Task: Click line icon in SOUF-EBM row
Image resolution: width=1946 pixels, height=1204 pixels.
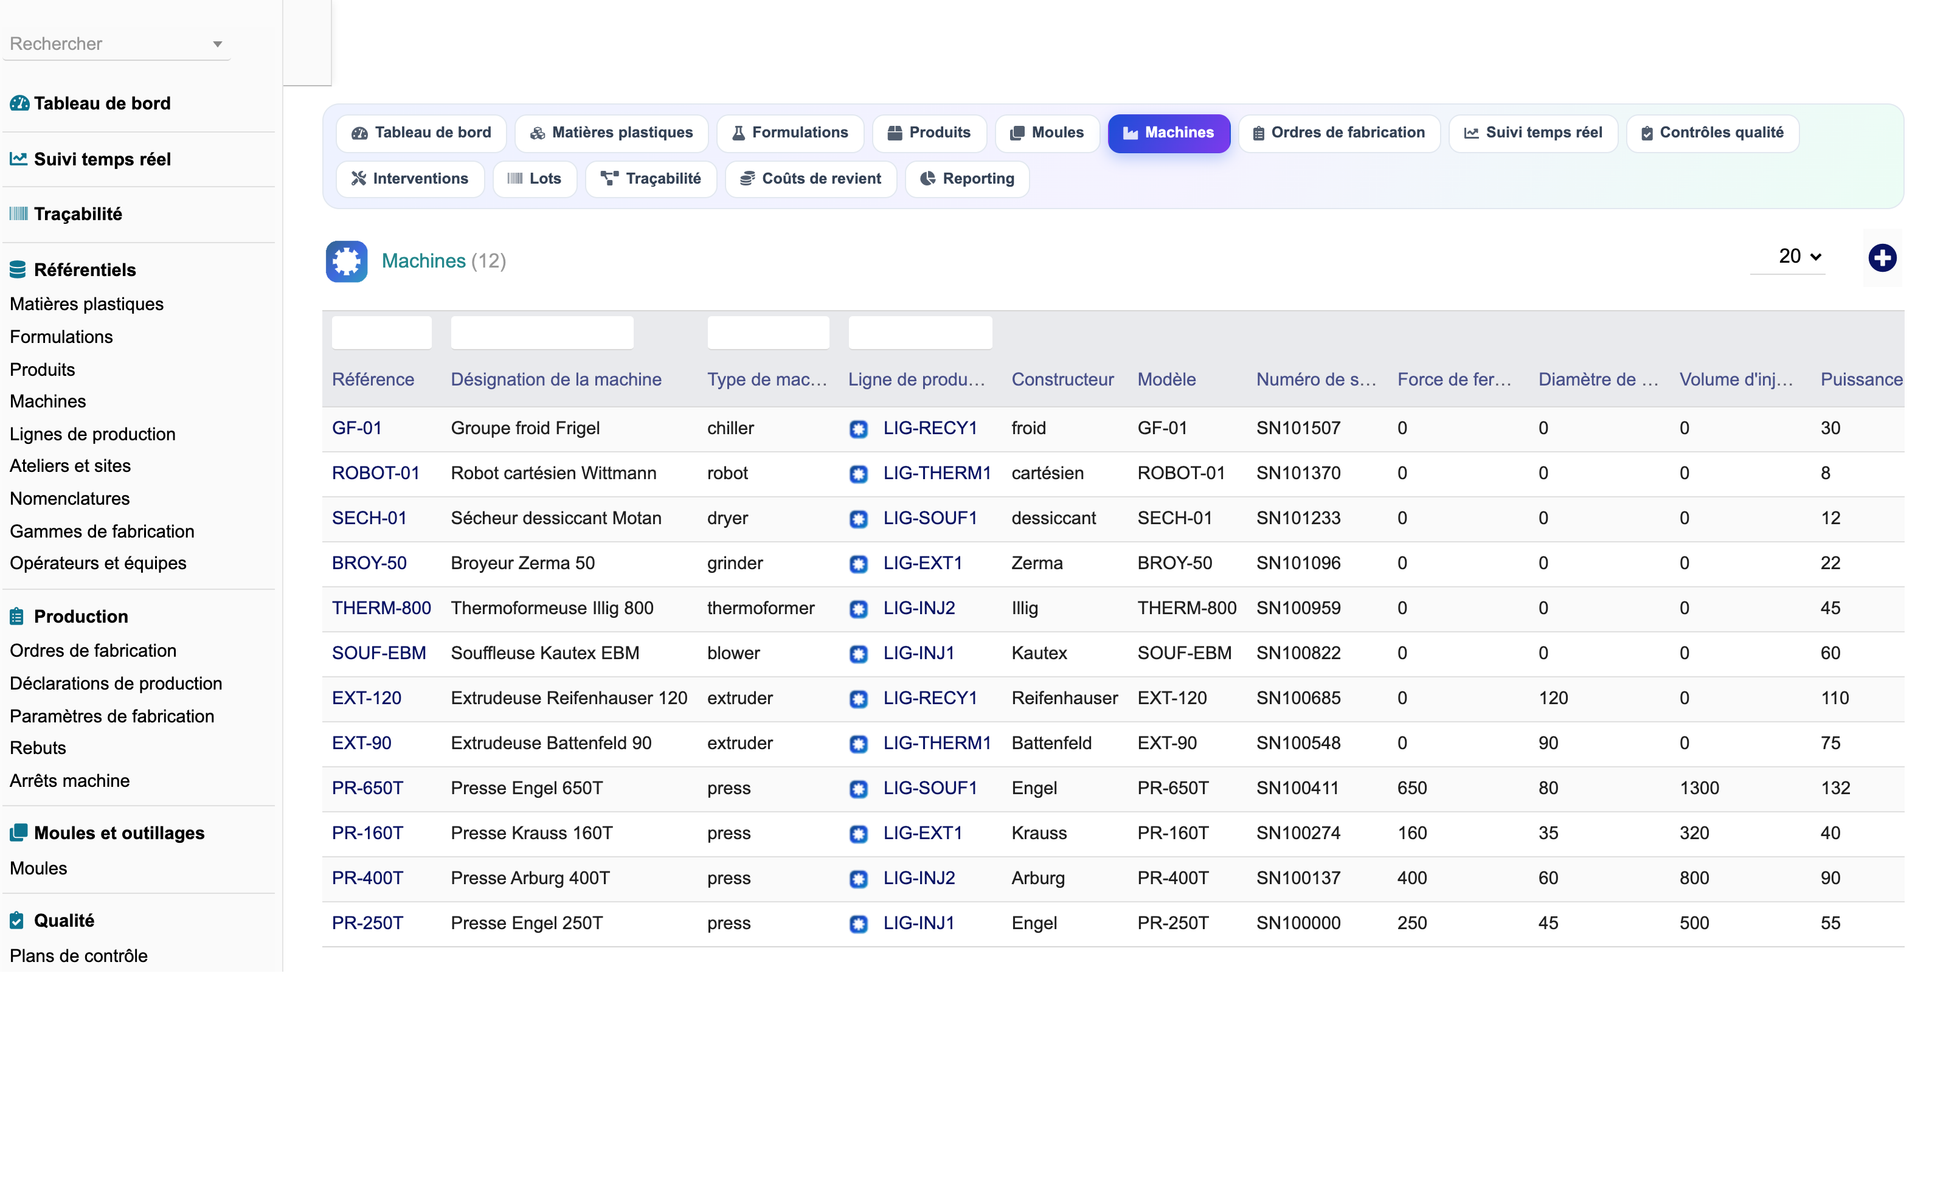Action: (x=858, y=654)
